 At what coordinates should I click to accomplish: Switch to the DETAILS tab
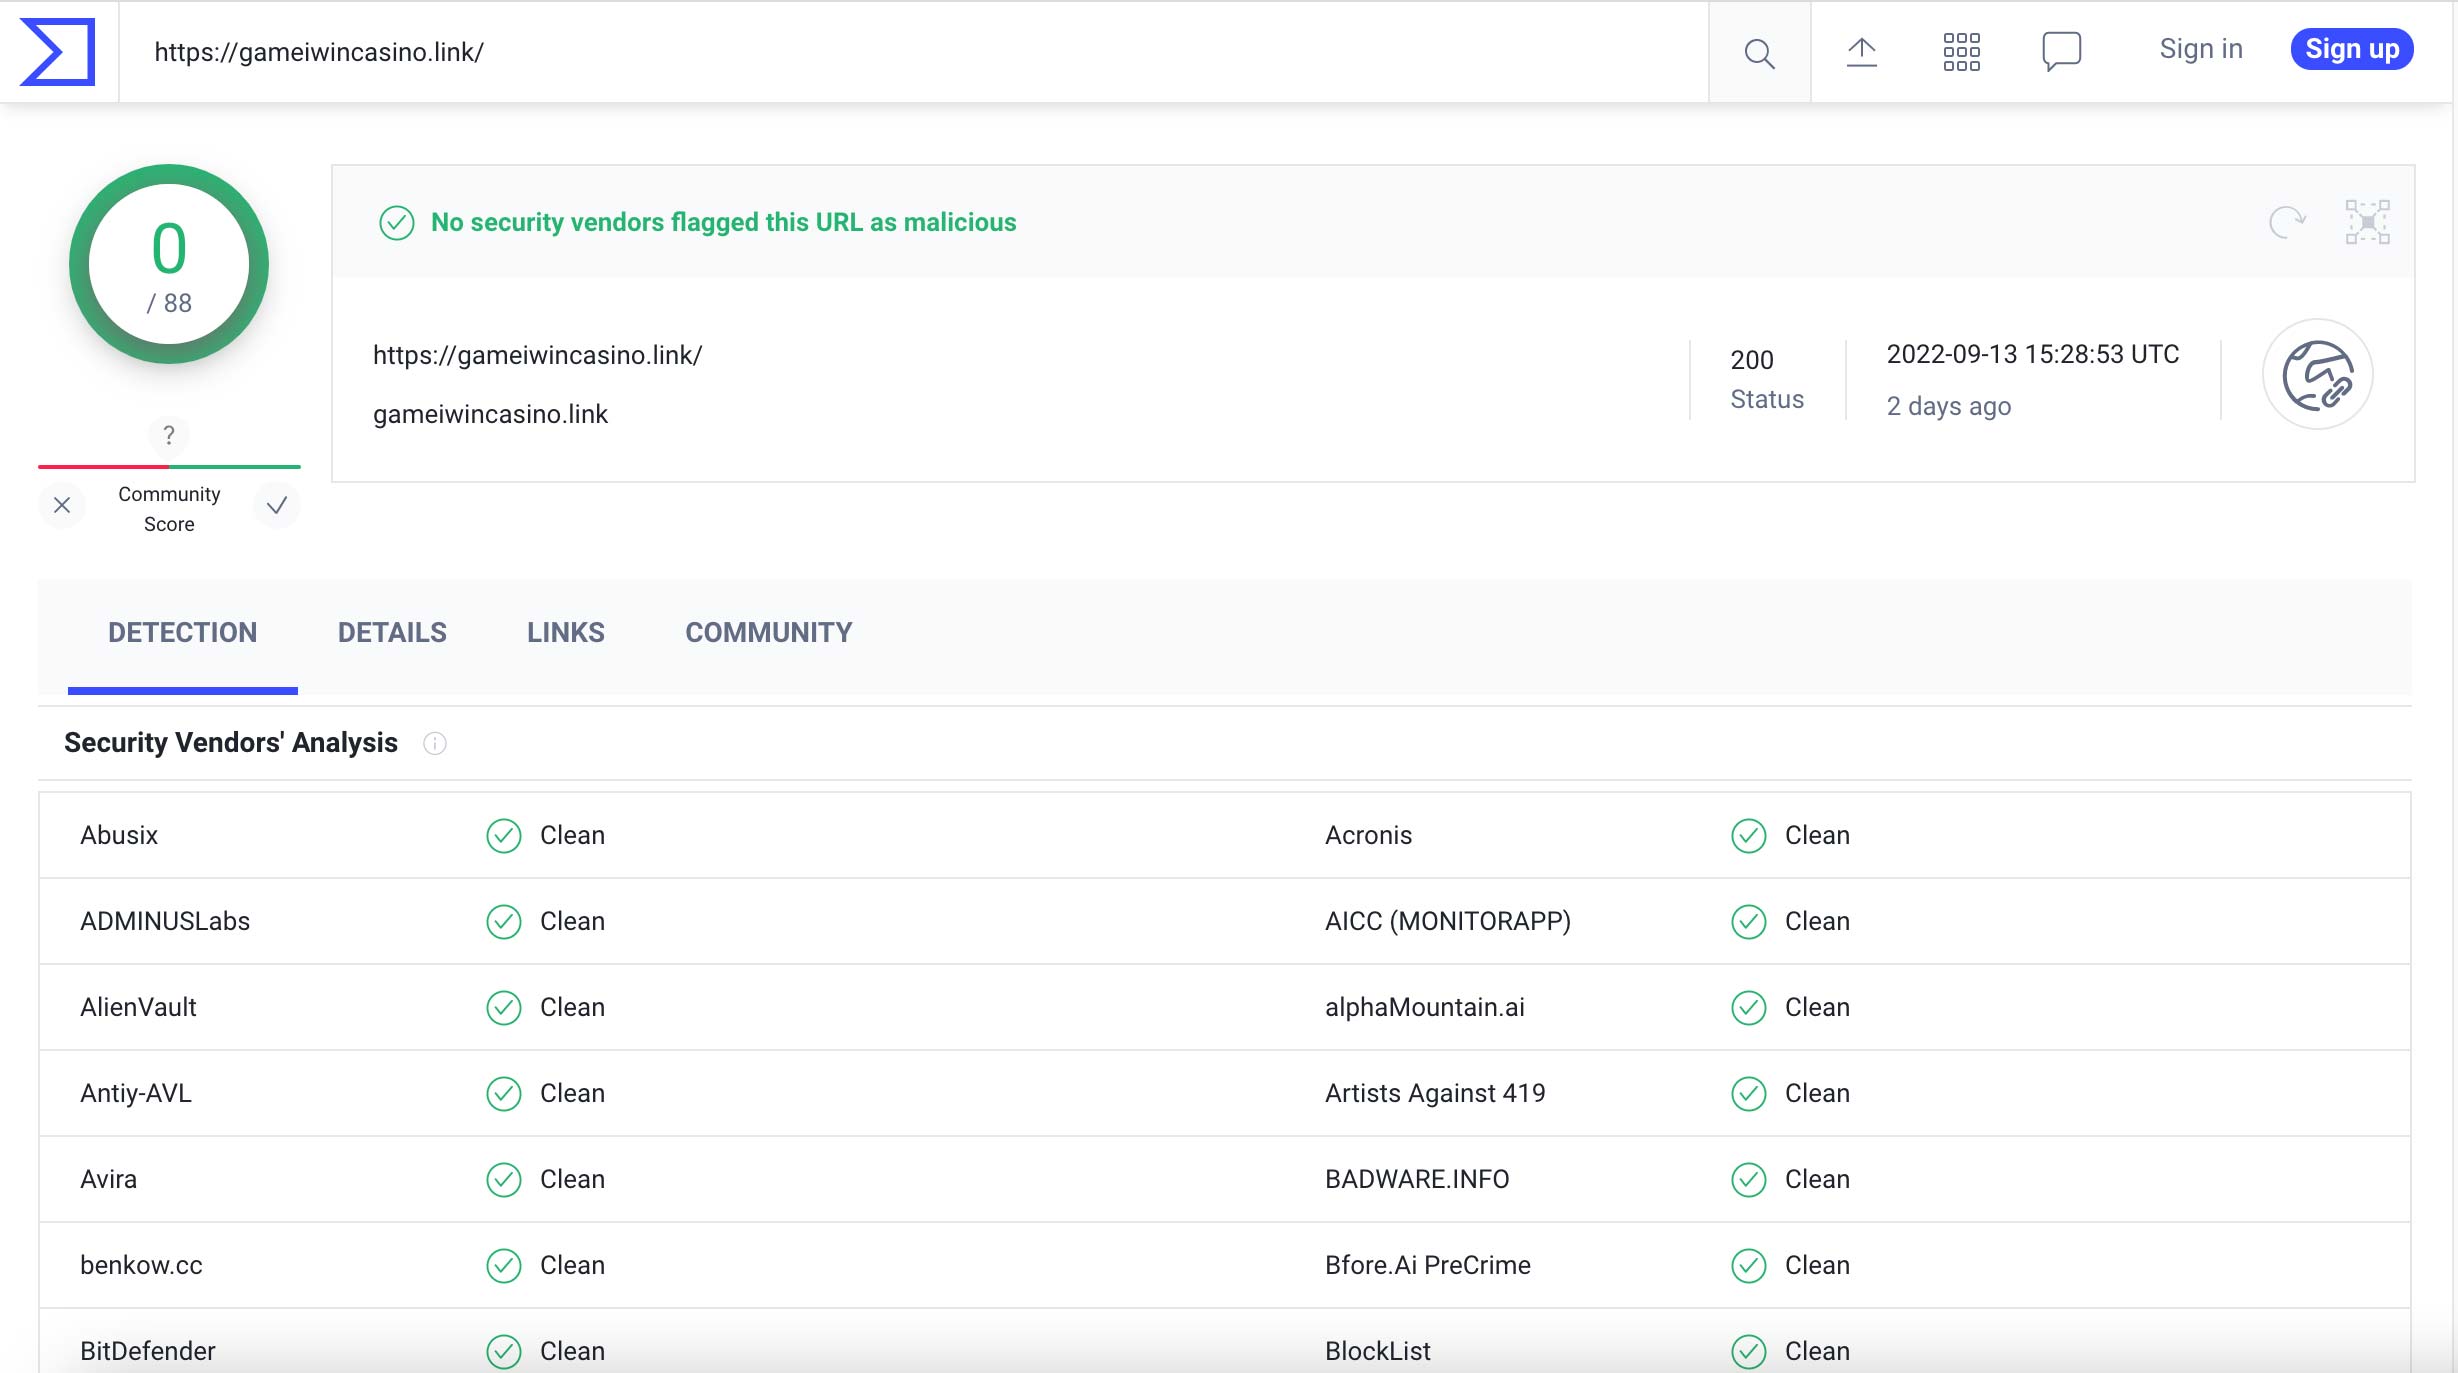coord(392,632)
